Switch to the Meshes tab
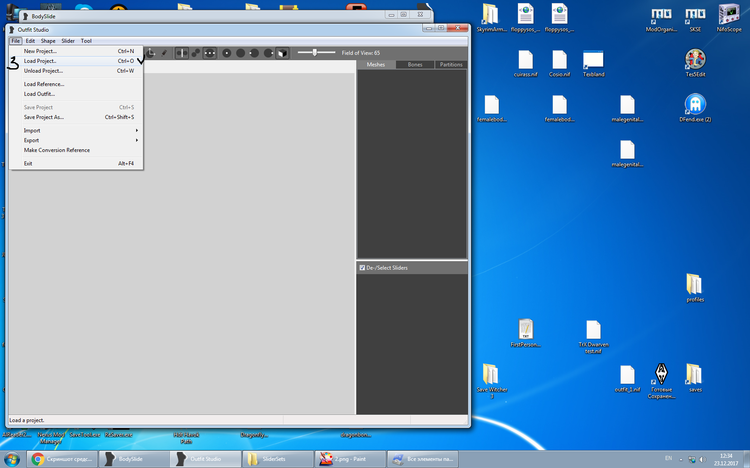 tap(376, 65)
